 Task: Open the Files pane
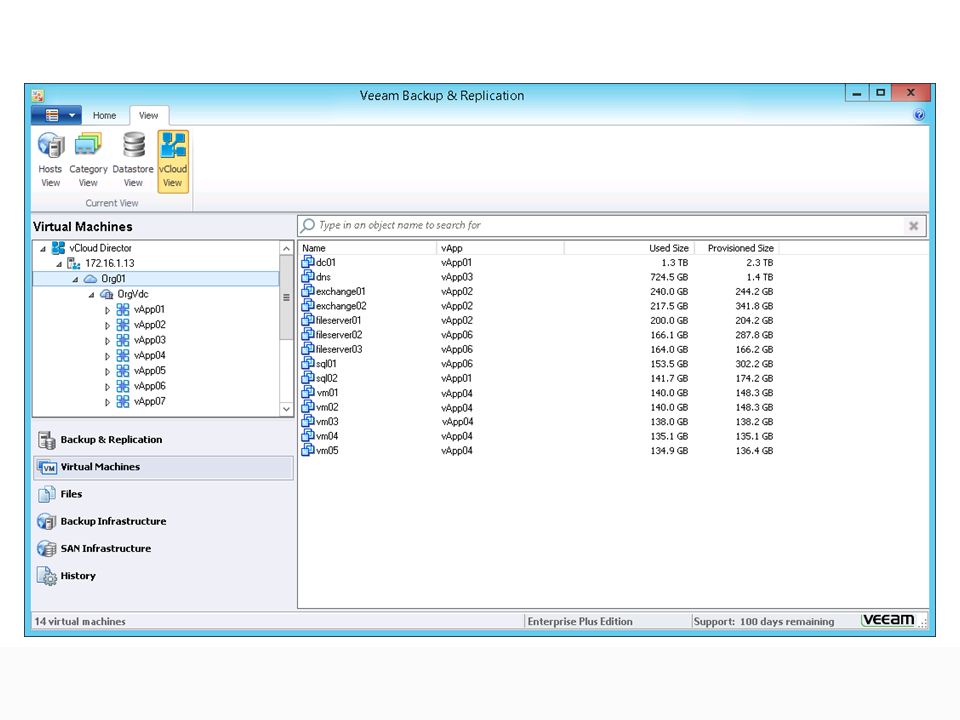[163, 494]
